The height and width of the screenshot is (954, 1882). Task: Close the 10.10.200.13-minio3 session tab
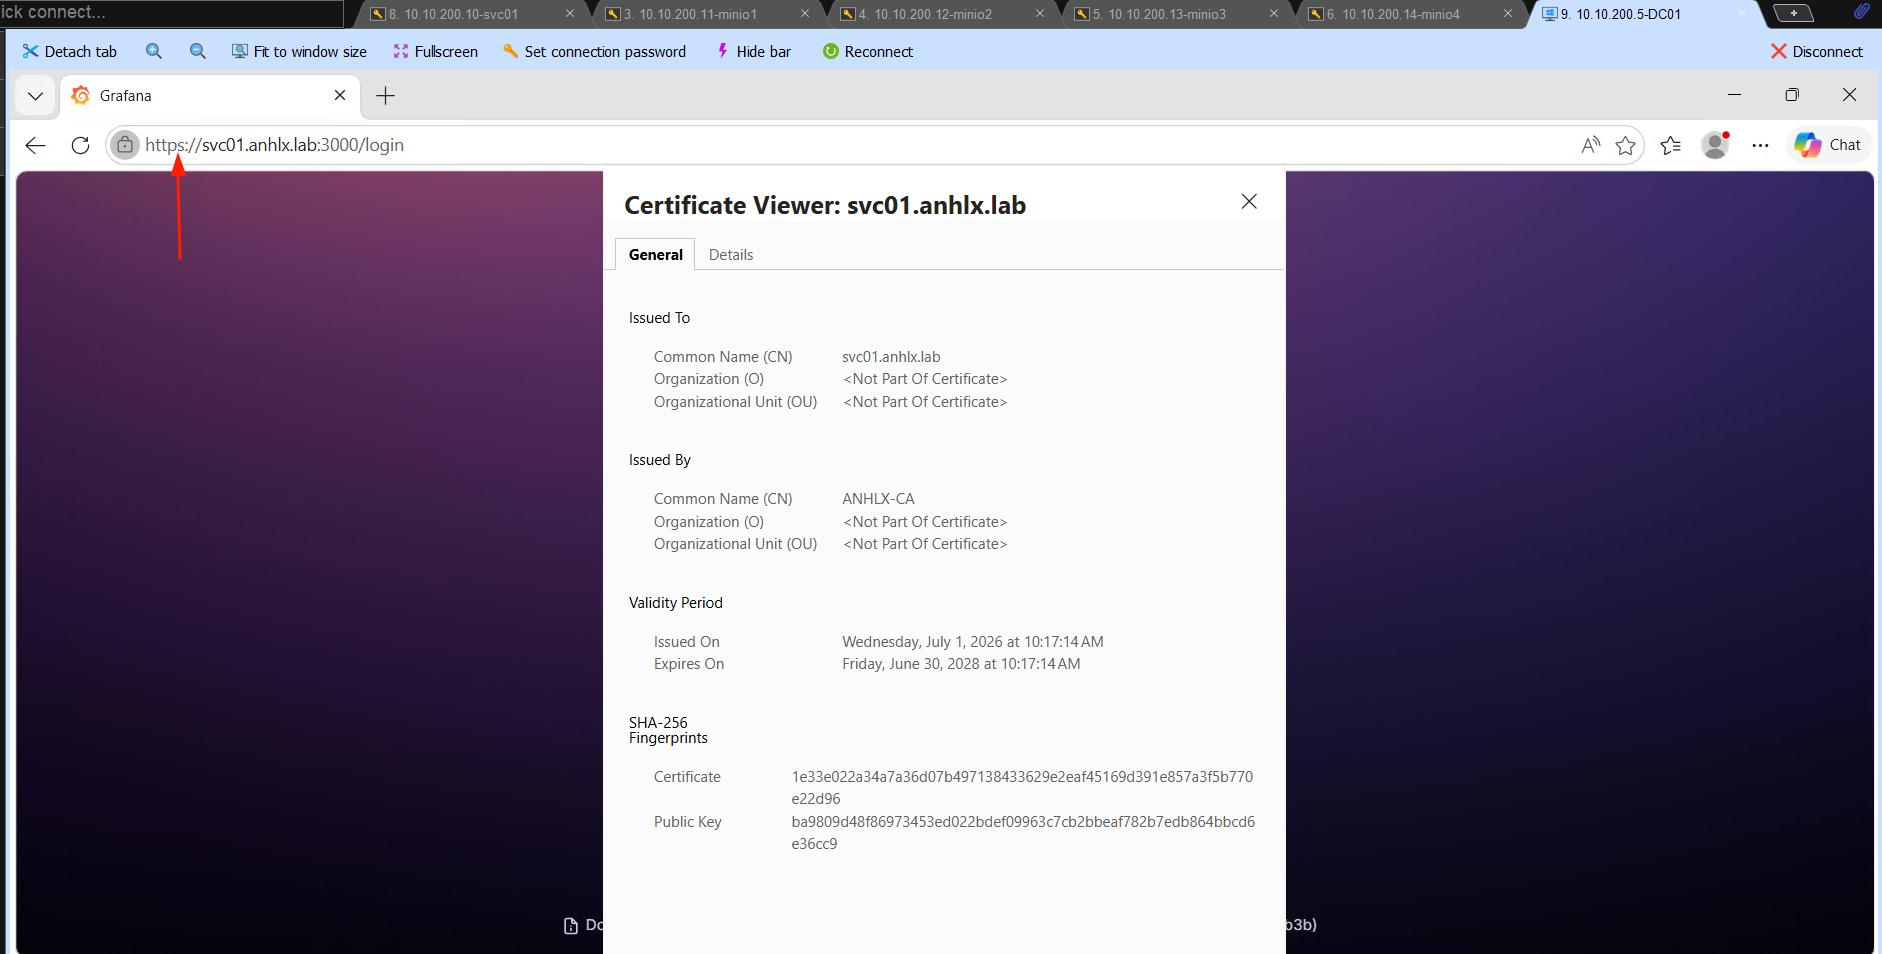coord(1274,14)
